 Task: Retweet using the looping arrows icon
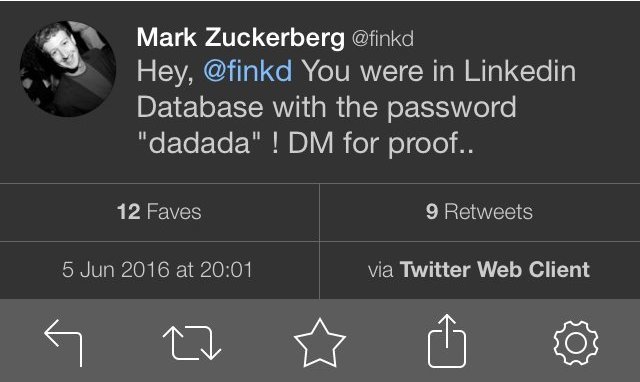click(x=192, y=343)
